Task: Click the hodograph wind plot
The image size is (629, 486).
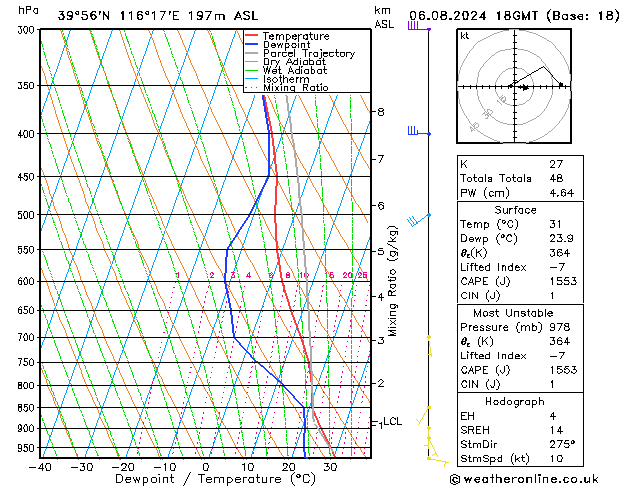Action: (x=514, y=86)
